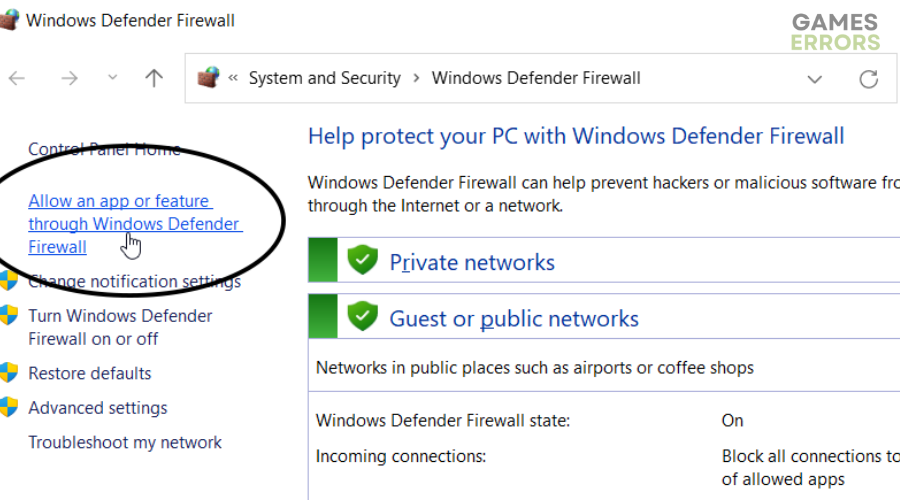Go up one level with Up arrow

click(x=154, y=78)
